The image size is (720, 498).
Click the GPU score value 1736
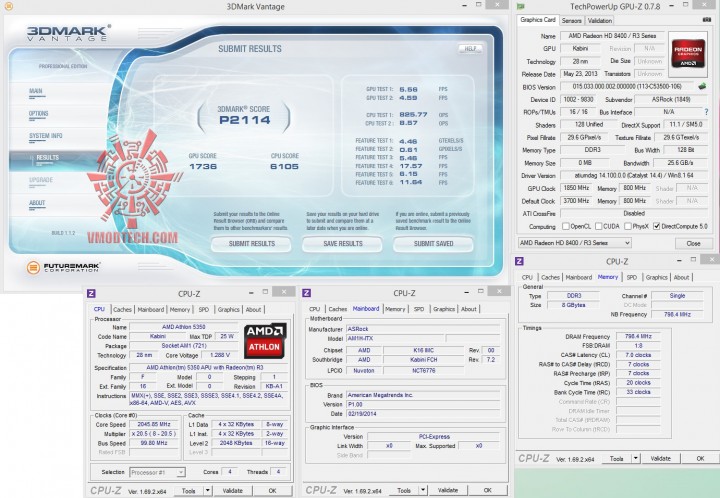coord(203,166)
